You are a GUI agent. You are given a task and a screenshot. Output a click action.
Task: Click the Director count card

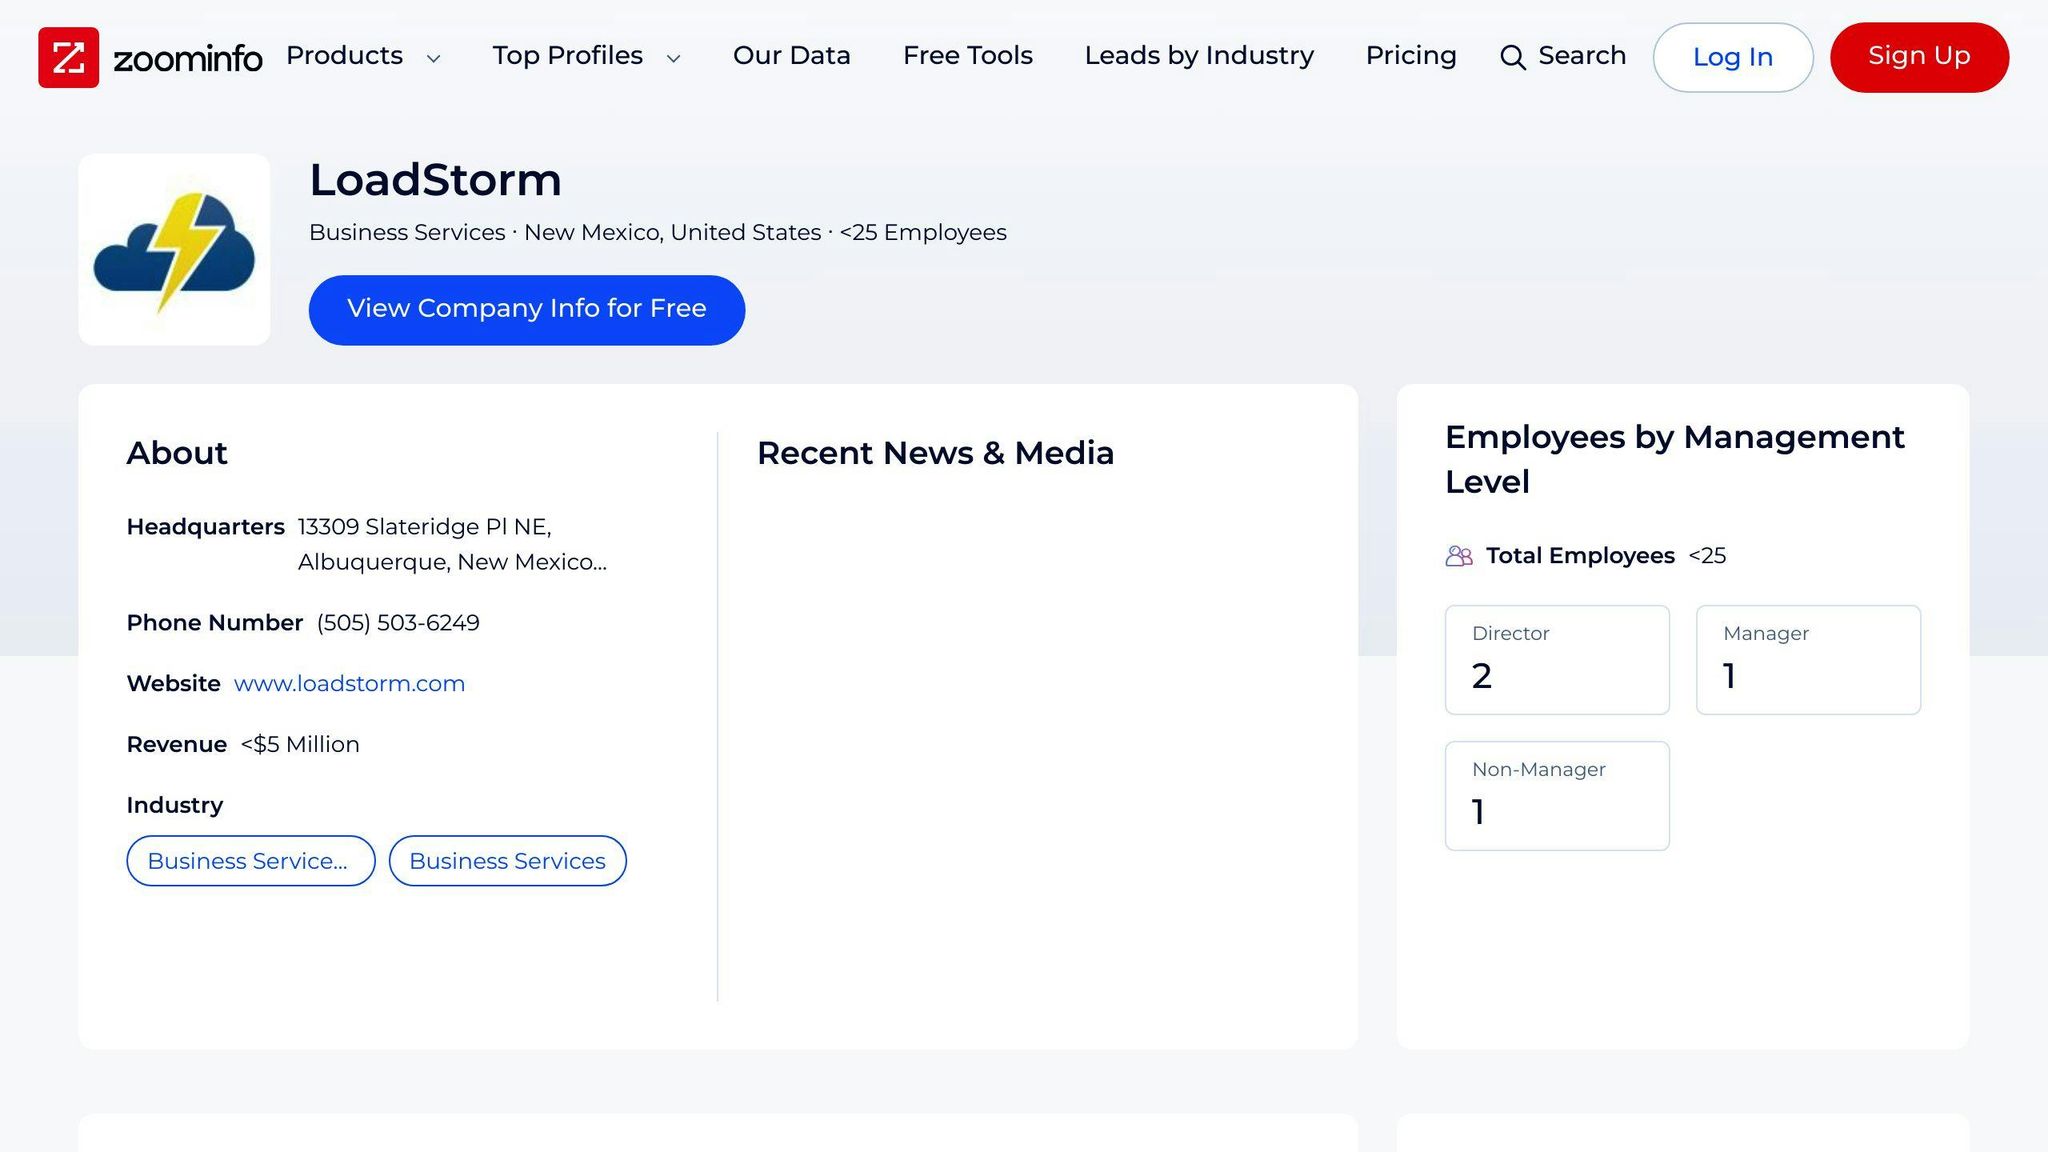click(1557, 660)
